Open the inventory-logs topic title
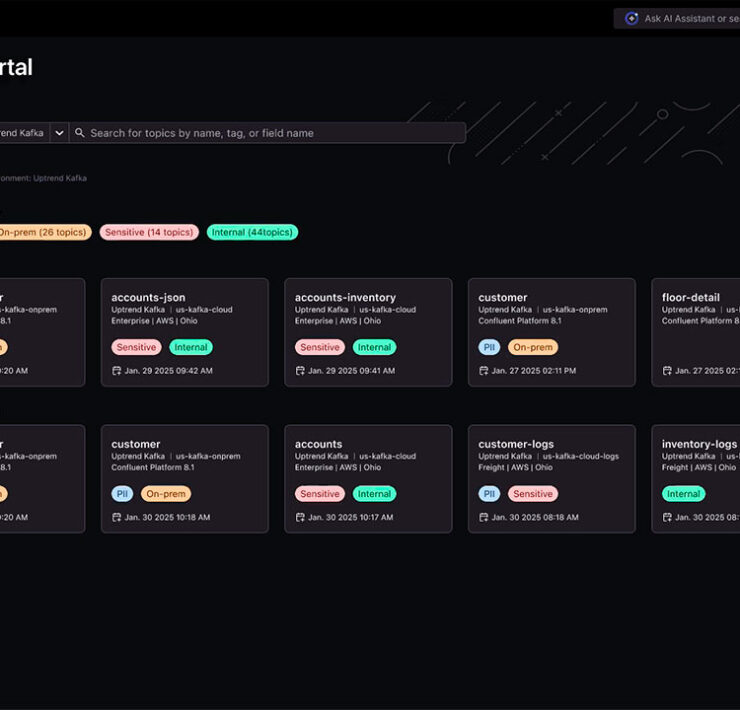 [x=699, y=444]
